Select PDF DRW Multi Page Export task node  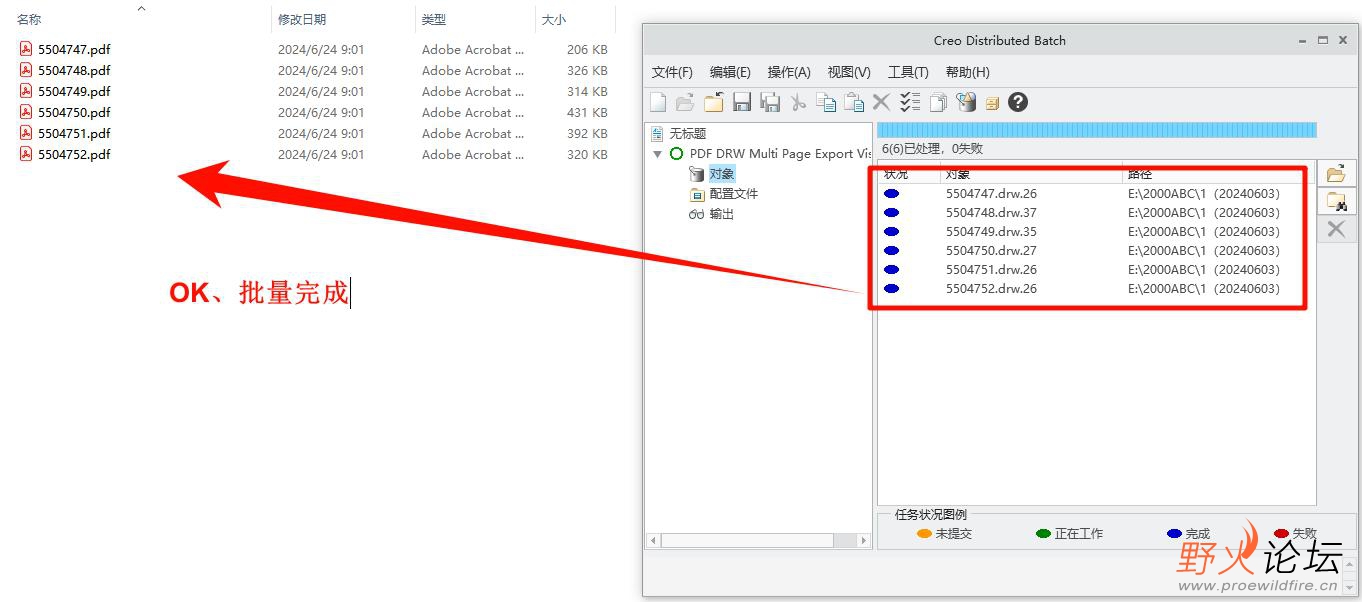pyautogui.click(x=780, y=153)
